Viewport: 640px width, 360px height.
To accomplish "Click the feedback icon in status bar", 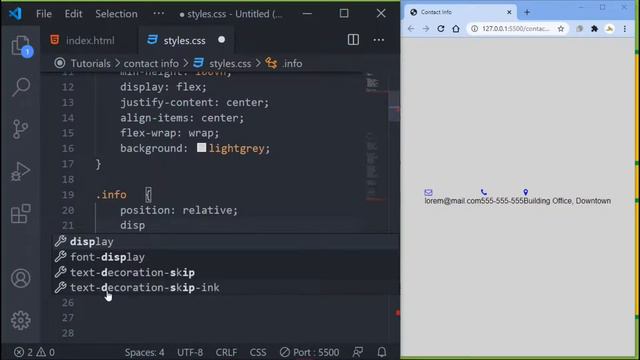I will (358, 352).
